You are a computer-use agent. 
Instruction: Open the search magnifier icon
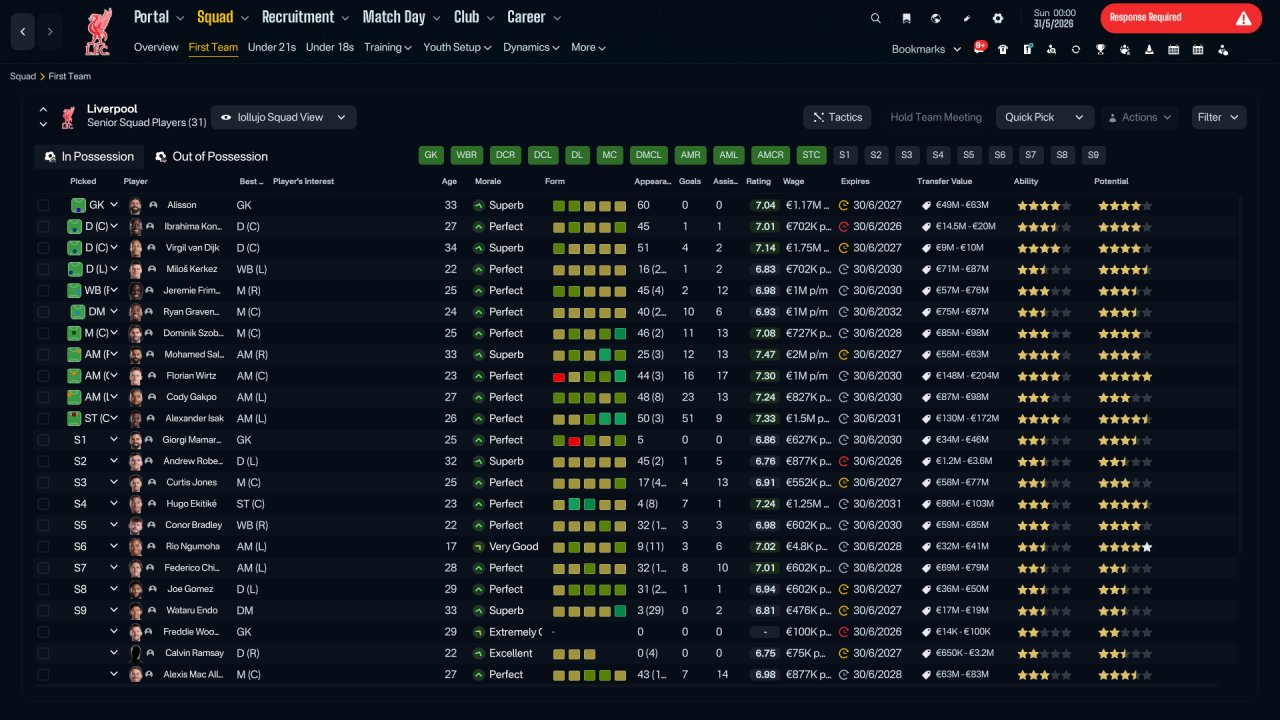pos(876,18)
